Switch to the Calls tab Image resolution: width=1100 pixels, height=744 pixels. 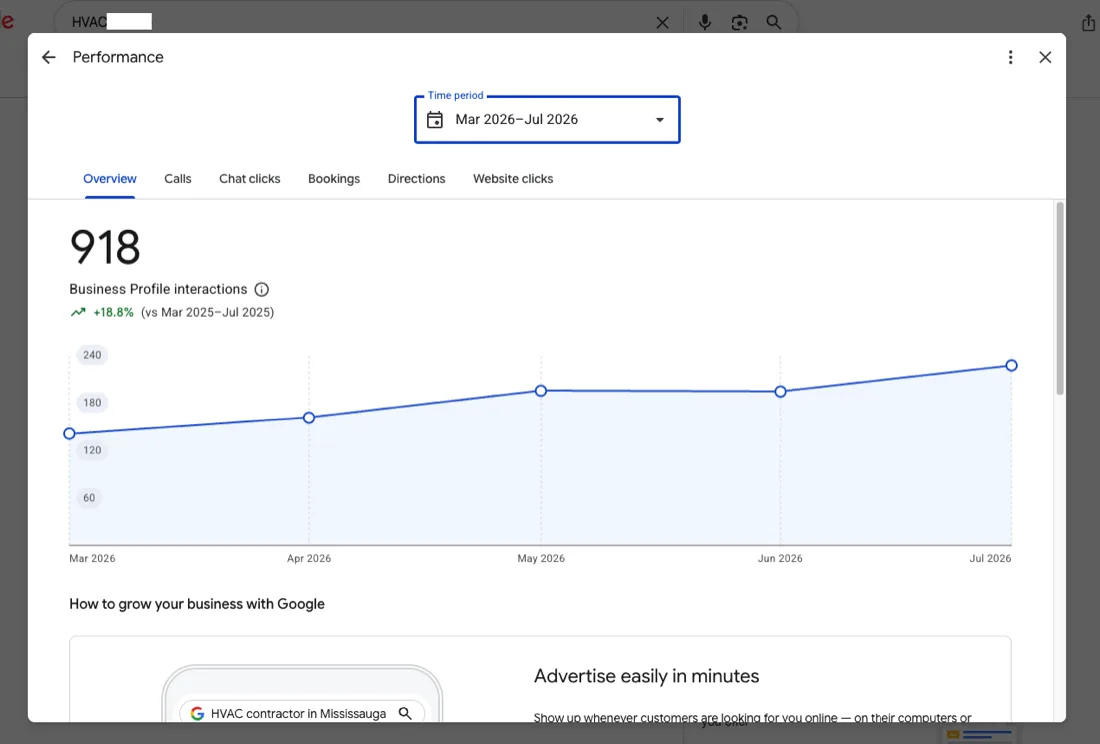pyautogui.click(x=177, y=179)
